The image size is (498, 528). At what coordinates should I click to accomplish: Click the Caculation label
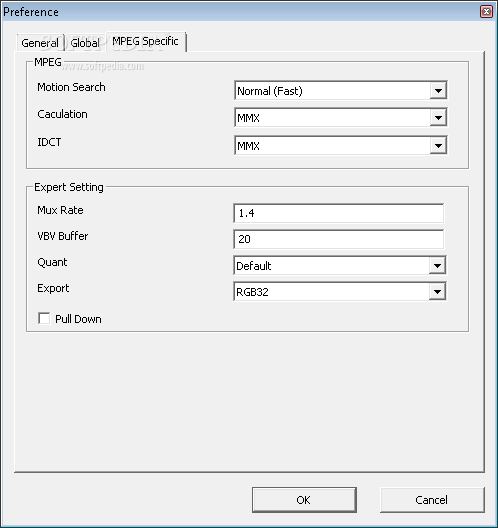point(62,114)
